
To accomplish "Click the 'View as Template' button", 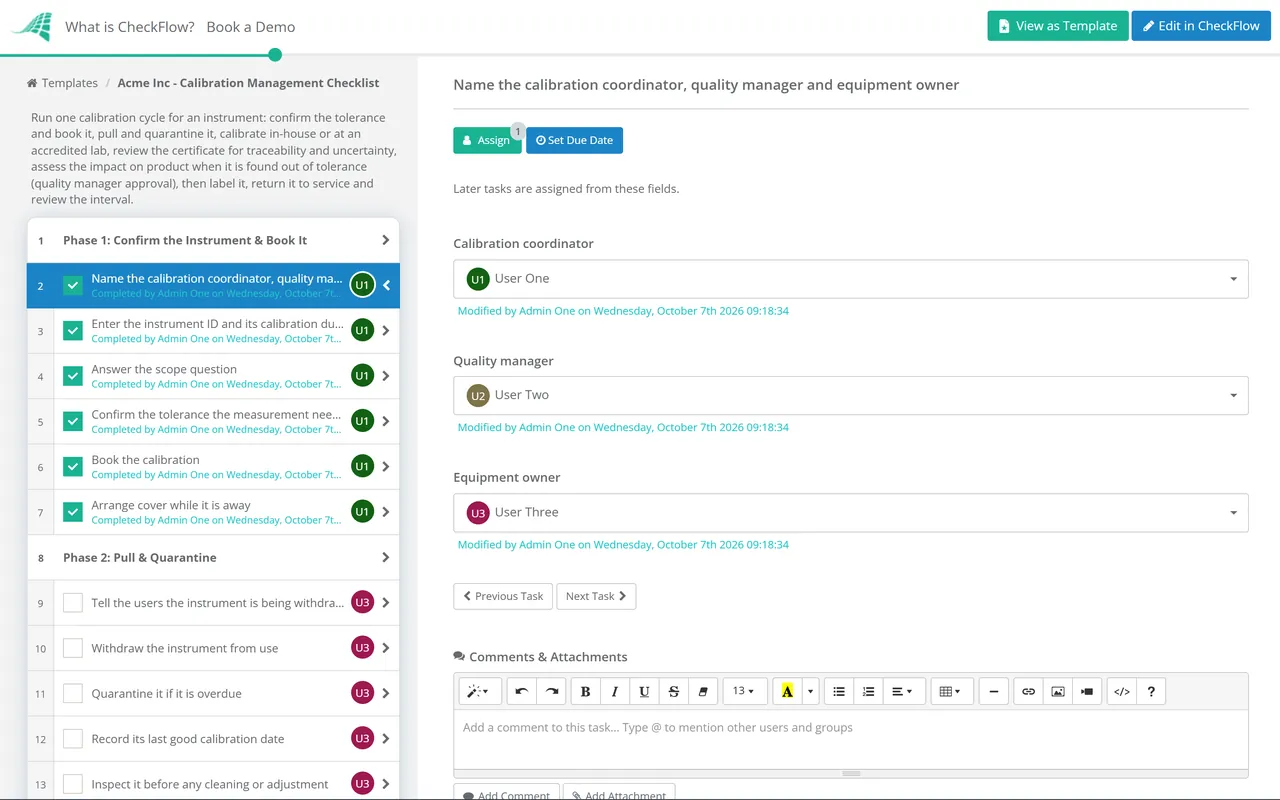I will pos(1058,26).
